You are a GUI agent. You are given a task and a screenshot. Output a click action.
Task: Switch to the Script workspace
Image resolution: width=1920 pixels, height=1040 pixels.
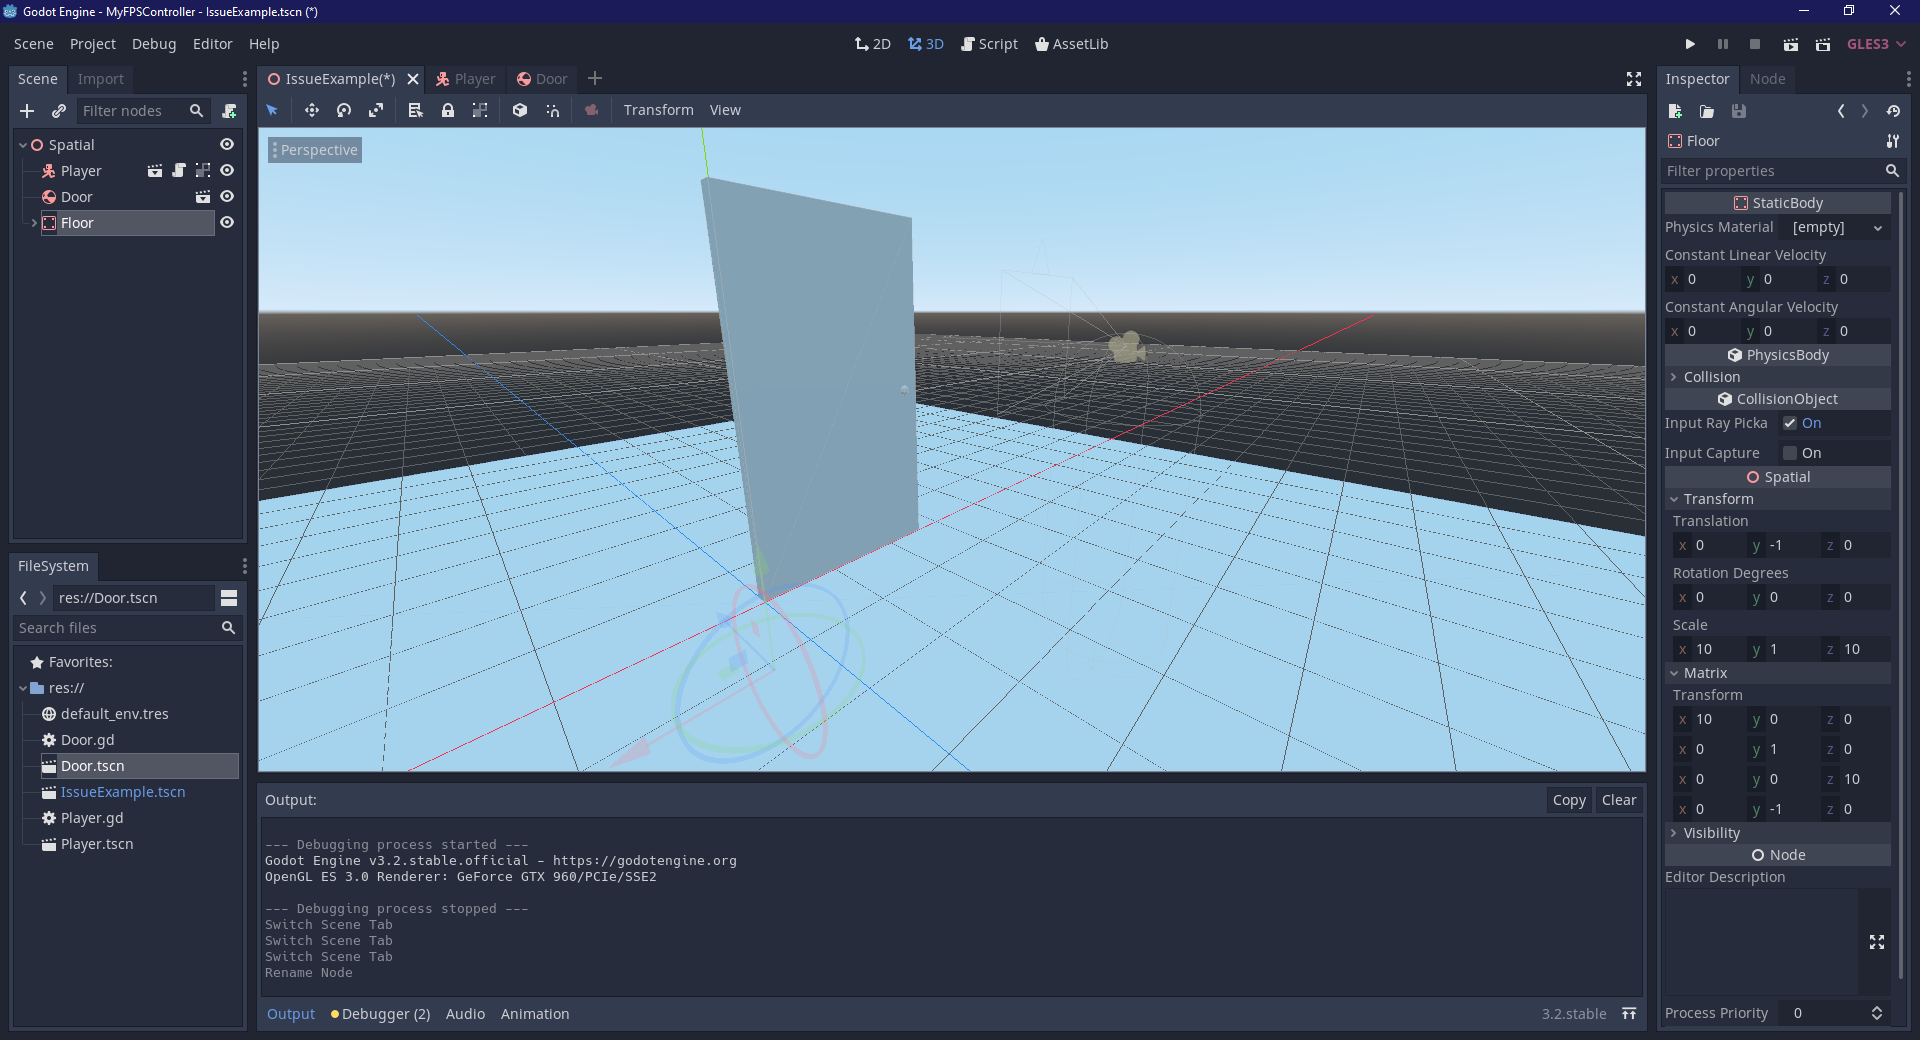[989, 44]
